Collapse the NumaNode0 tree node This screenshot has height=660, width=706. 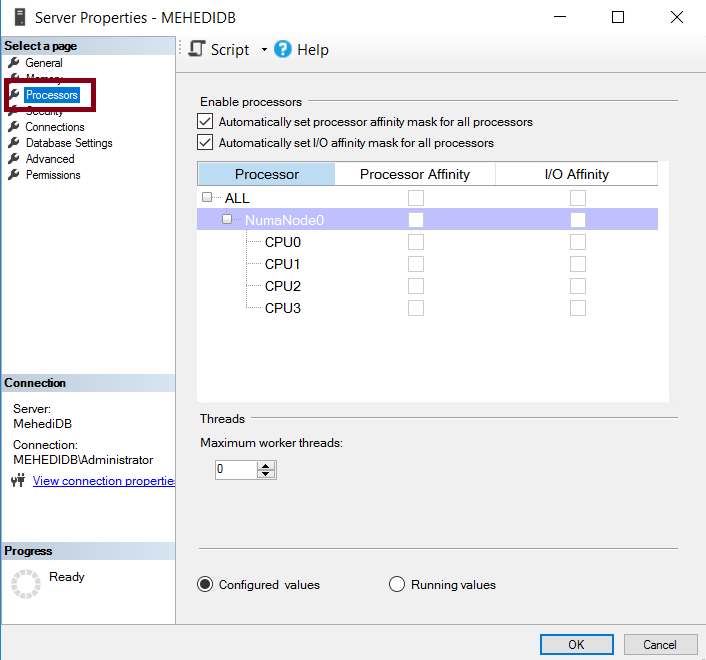(x=227, y=219)
